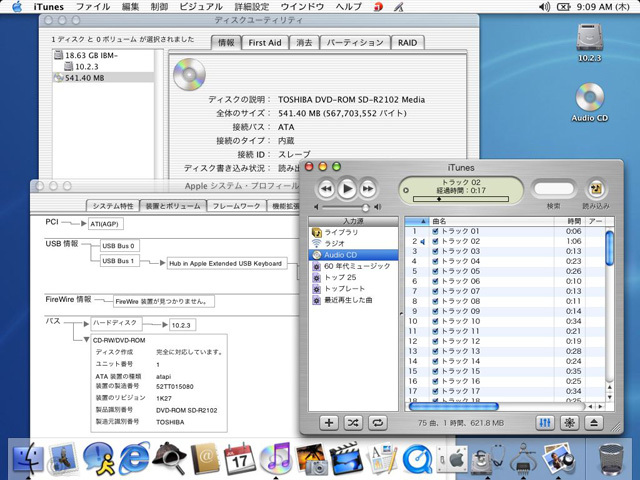The height and width of the screenshot is (480, 640).
Task: Click the add playlist plus button
Action: coord(329,423)
